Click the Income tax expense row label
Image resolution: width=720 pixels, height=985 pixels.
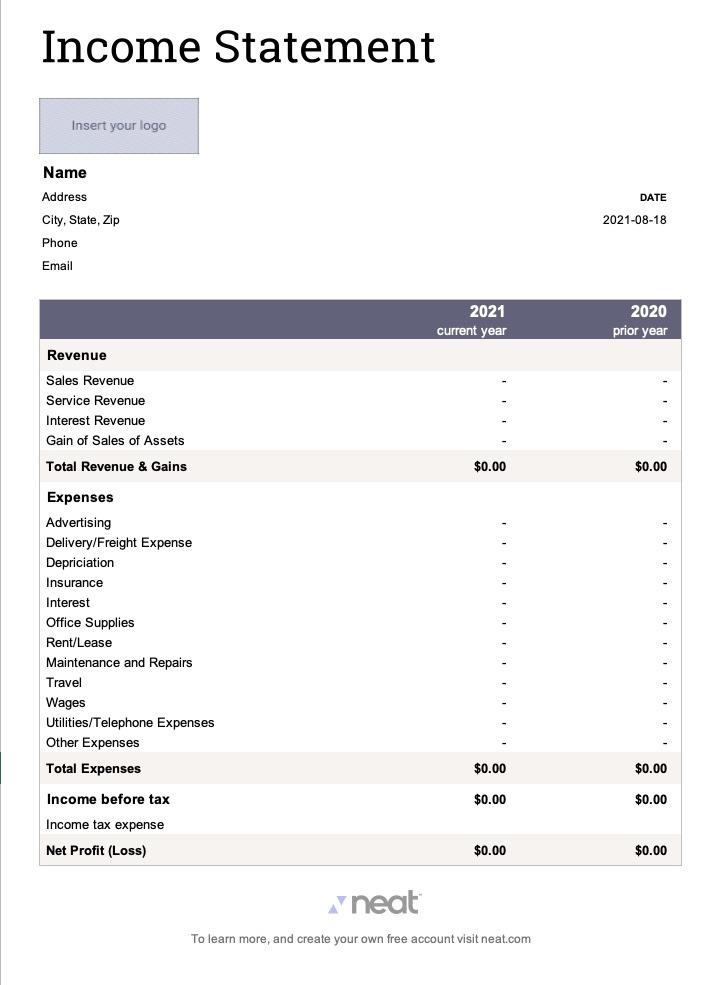[105, 825]
